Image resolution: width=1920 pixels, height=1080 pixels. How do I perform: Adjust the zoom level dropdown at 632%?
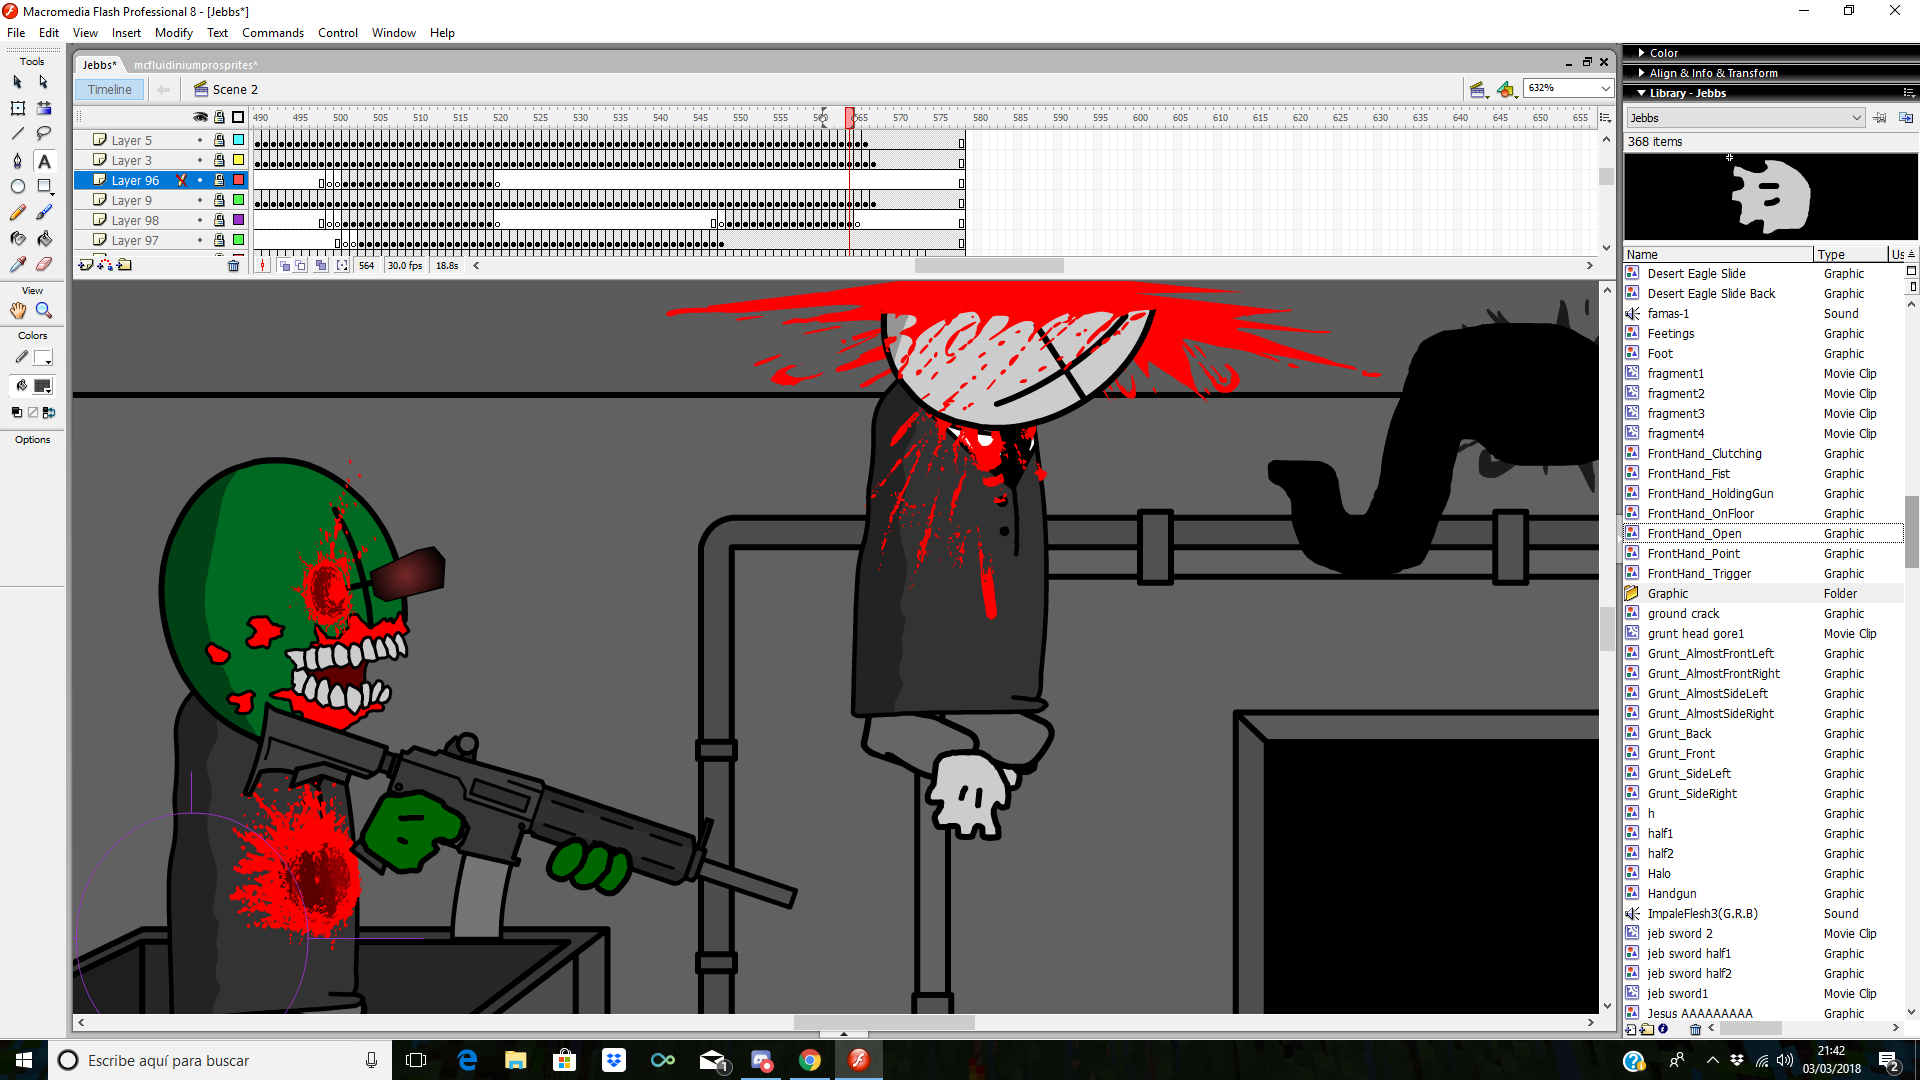pos(1563,87)
